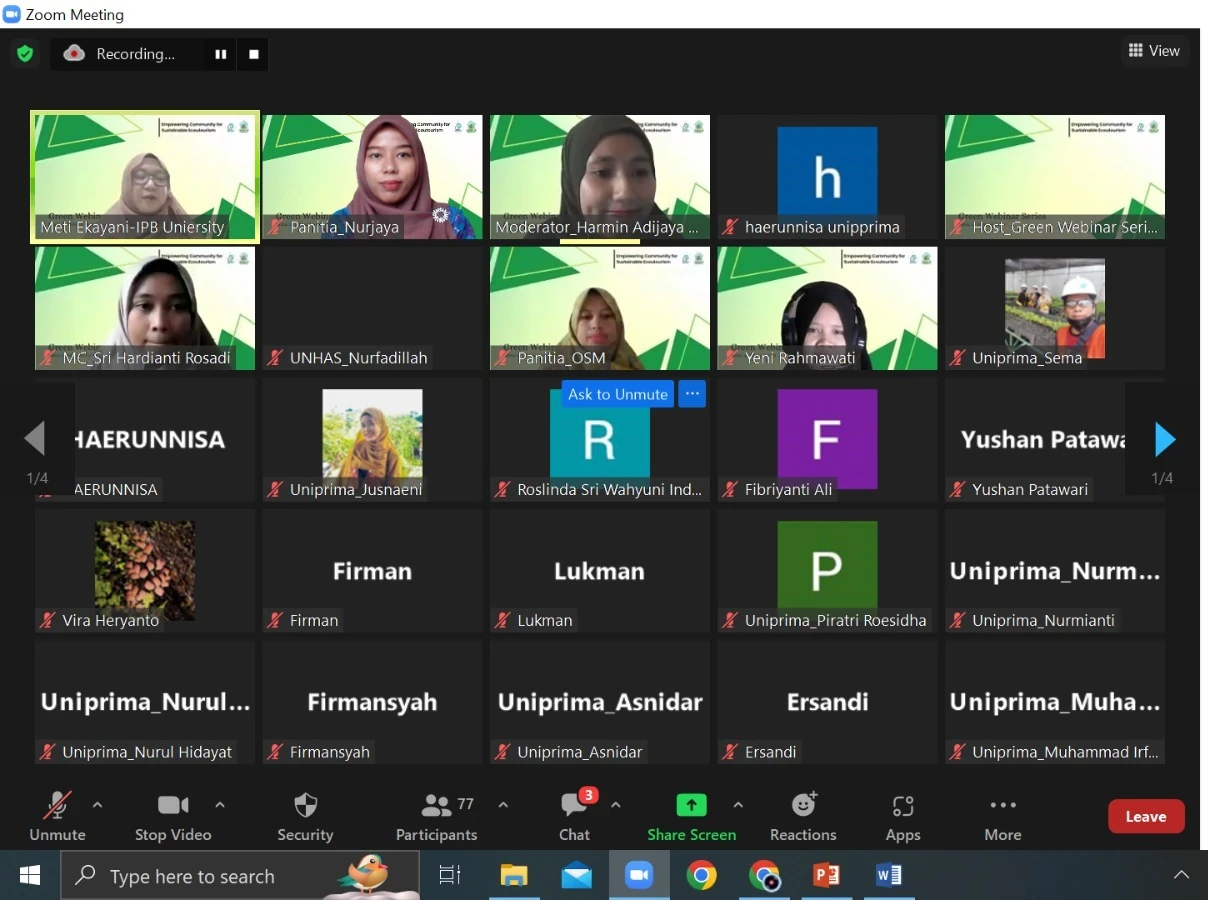Start Share Screen

[x=691, y=817]
